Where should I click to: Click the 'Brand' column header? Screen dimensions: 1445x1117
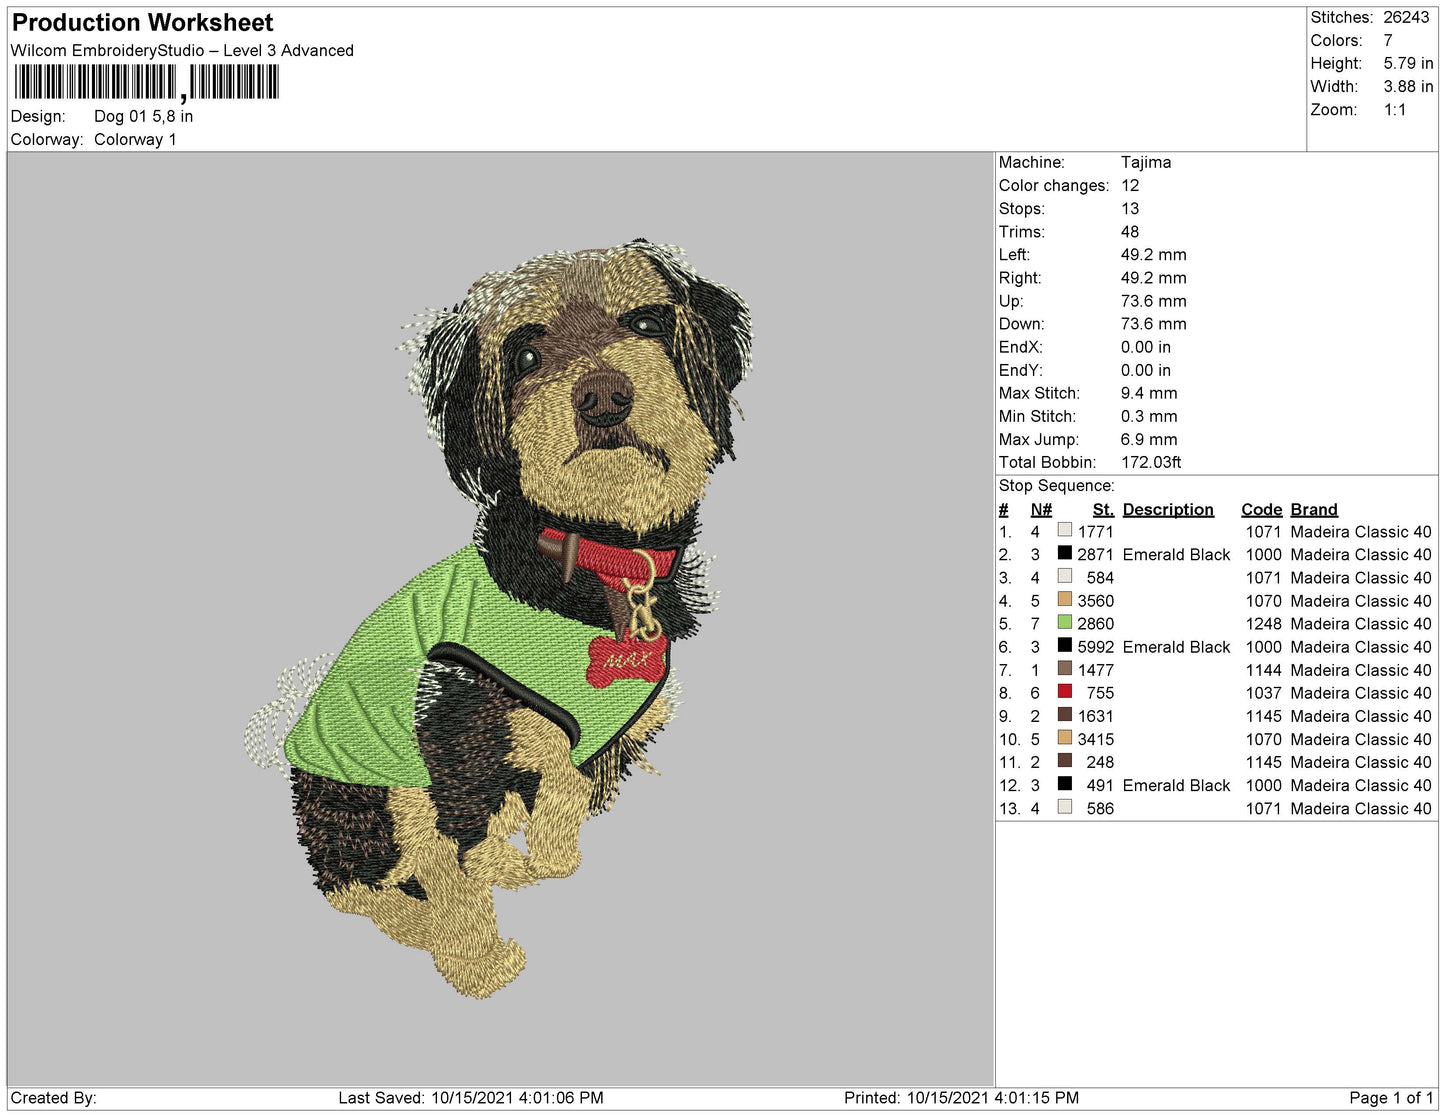tap(1314, 509)
